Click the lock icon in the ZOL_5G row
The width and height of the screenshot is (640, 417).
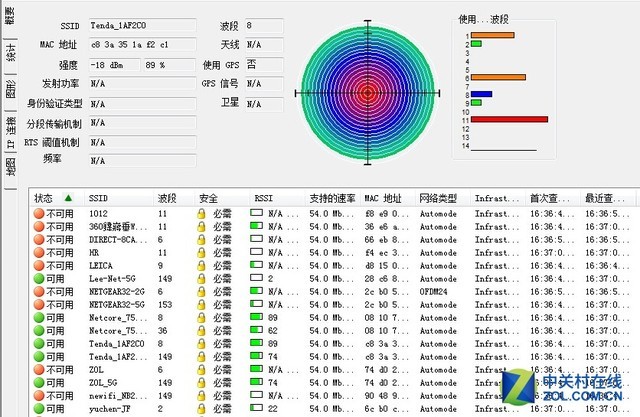201,383
